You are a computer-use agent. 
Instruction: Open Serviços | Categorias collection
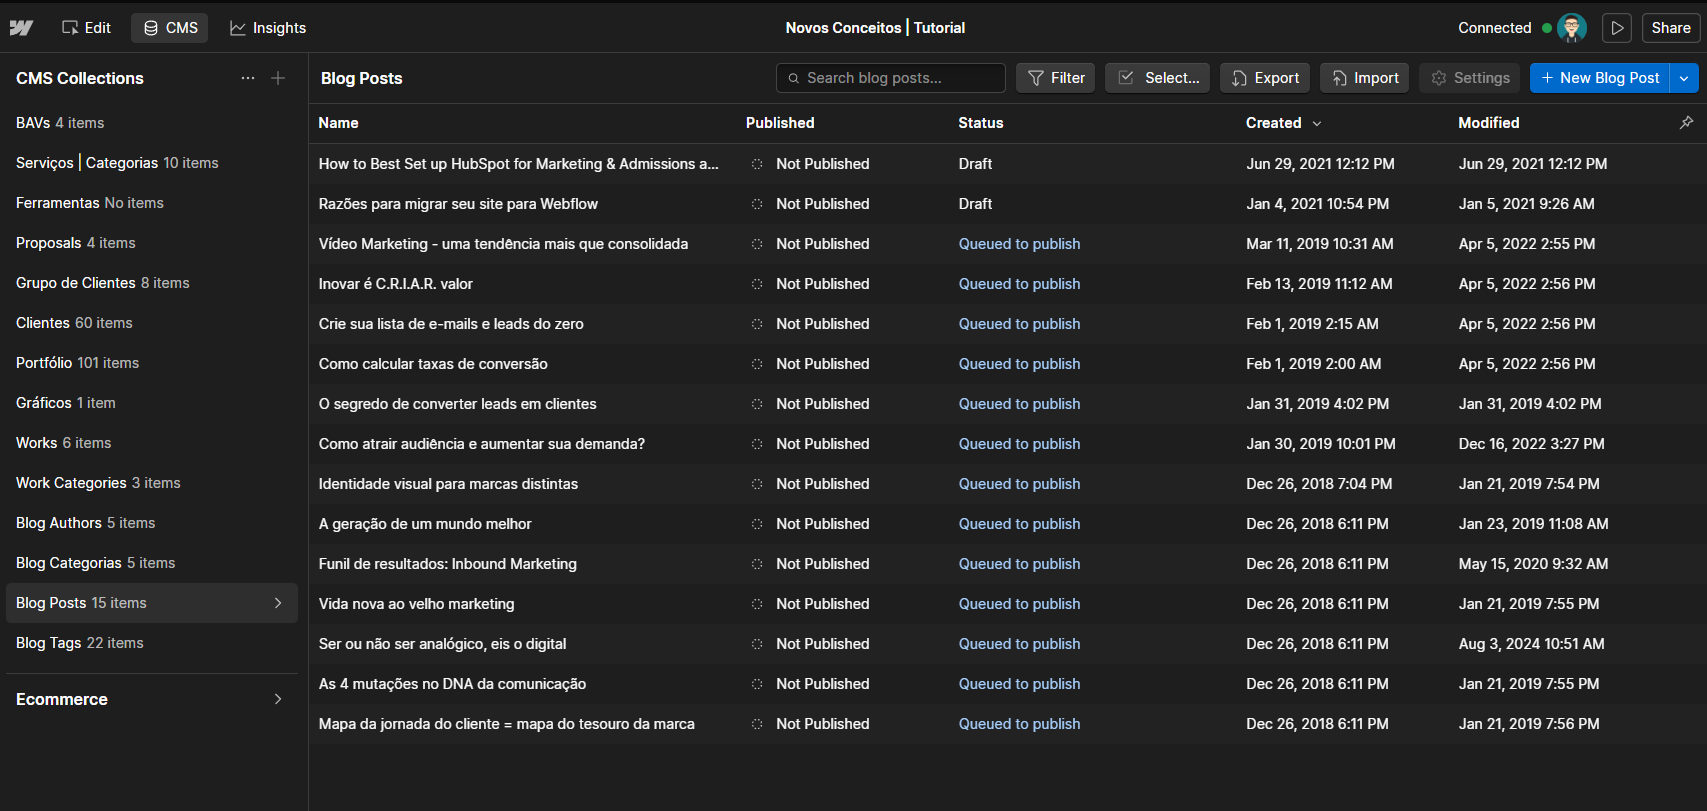coord(152,163)
